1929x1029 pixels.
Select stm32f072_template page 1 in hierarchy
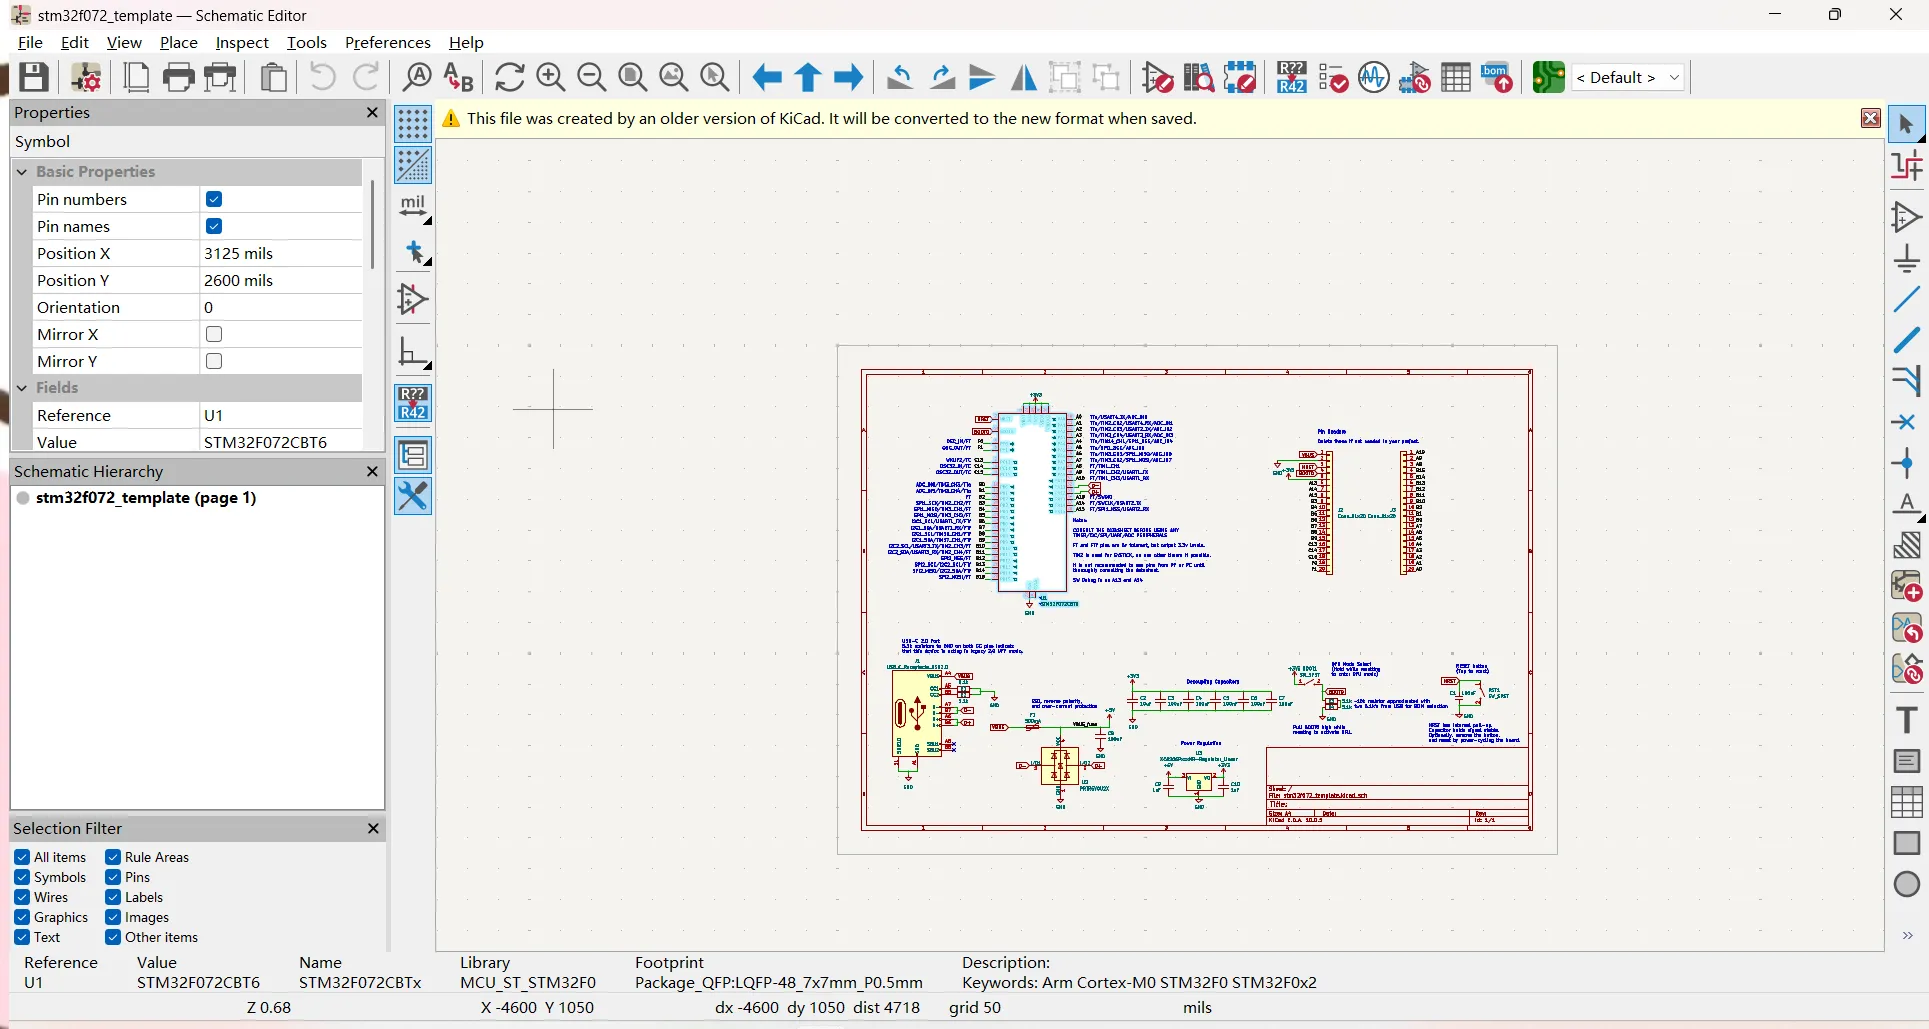pos(146,498)
